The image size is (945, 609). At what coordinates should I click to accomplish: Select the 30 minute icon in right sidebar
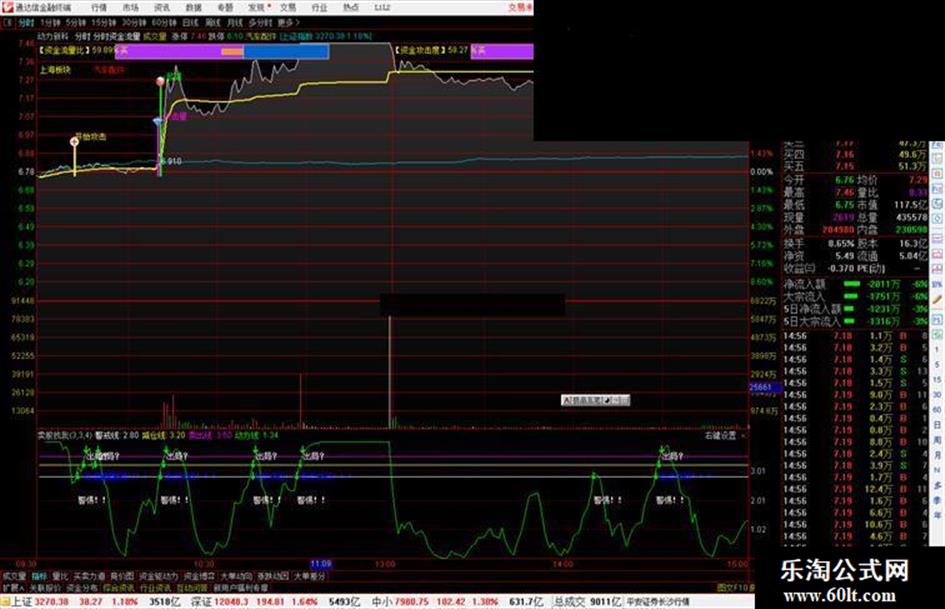point(937,395)
